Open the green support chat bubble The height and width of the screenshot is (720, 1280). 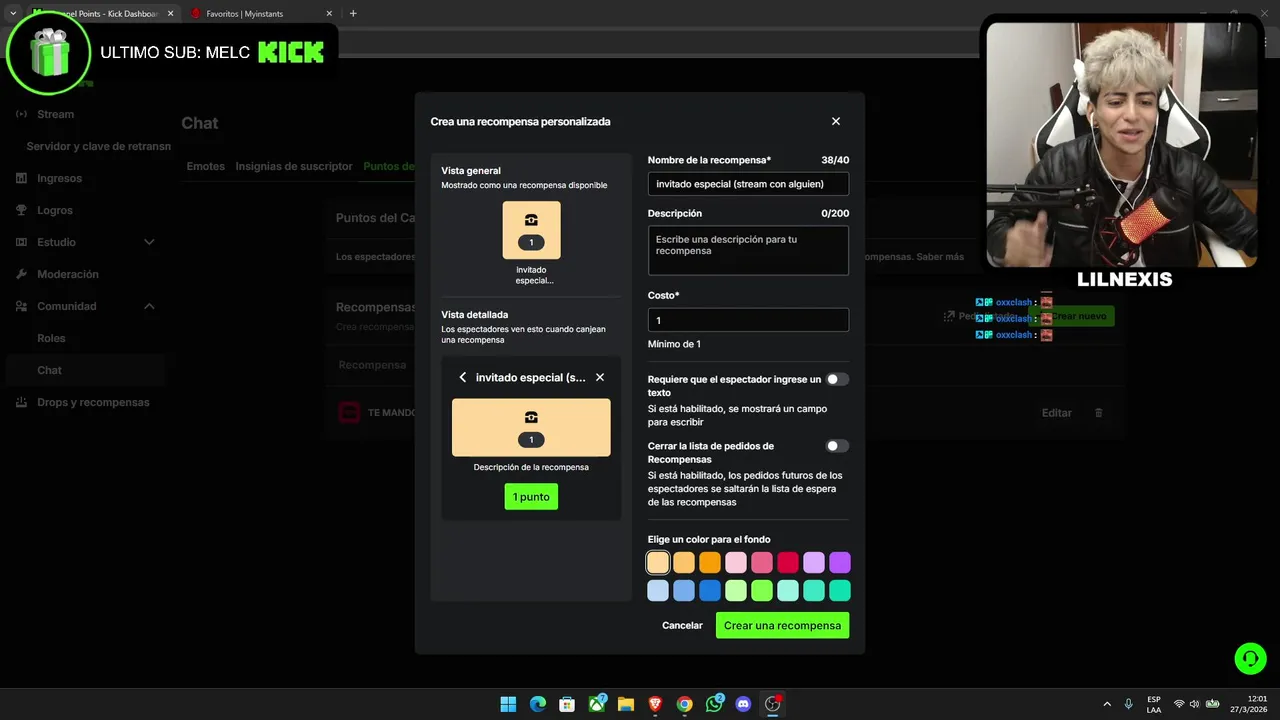tap(1250, 658)
